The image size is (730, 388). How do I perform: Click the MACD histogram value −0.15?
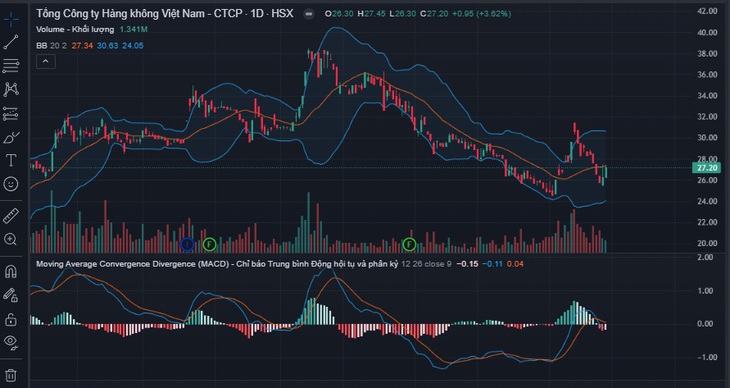(467, 264)
